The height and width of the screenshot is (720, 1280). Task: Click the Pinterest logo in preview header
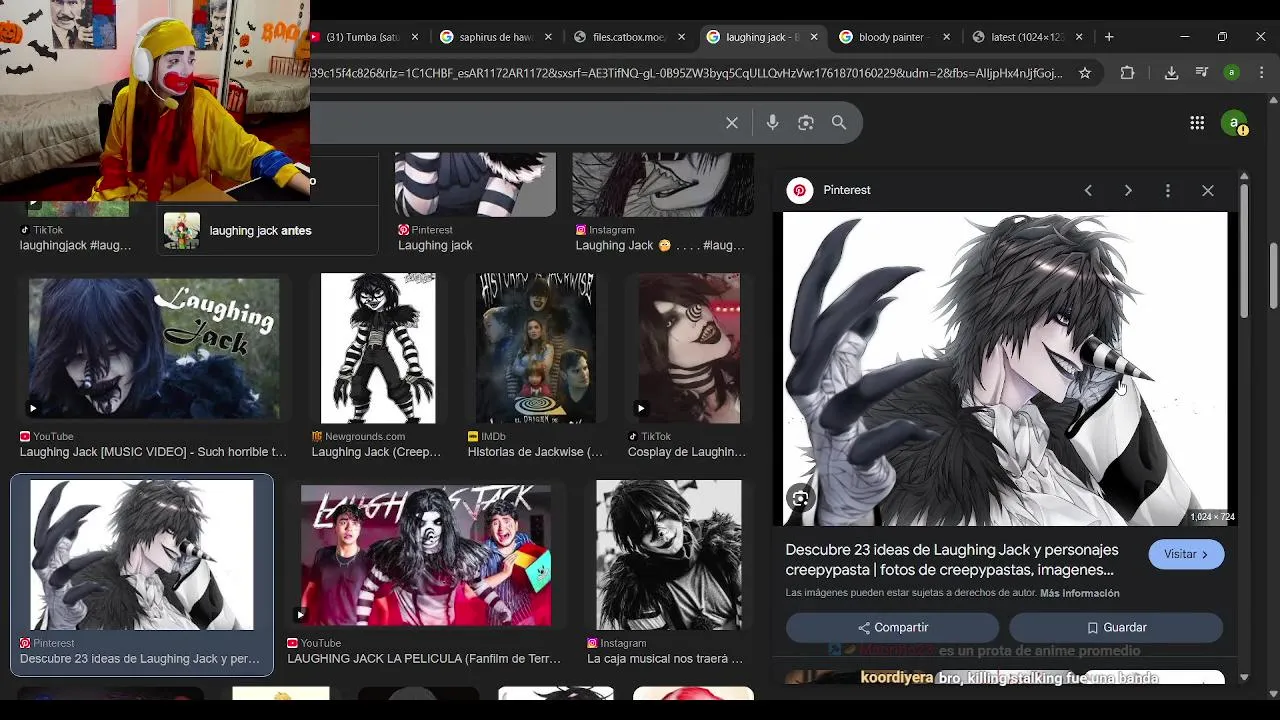coord(799,190)
